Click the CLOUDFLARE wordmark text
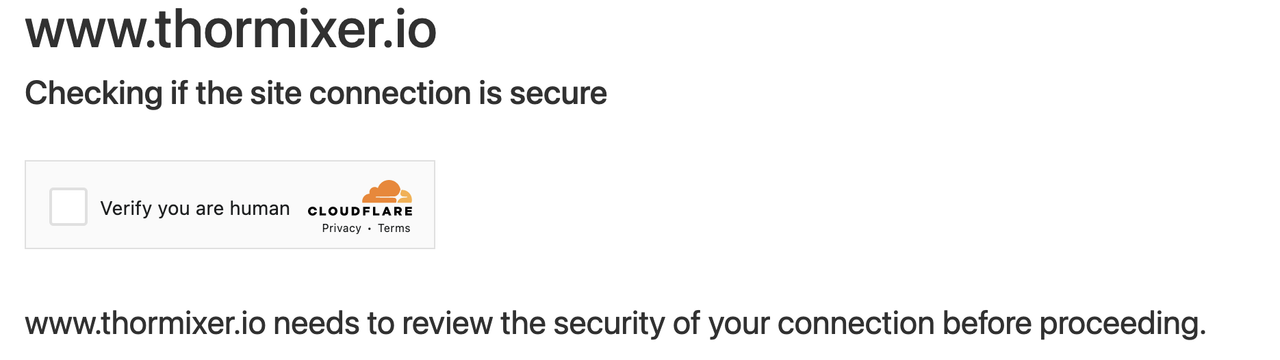 (360, 211)
